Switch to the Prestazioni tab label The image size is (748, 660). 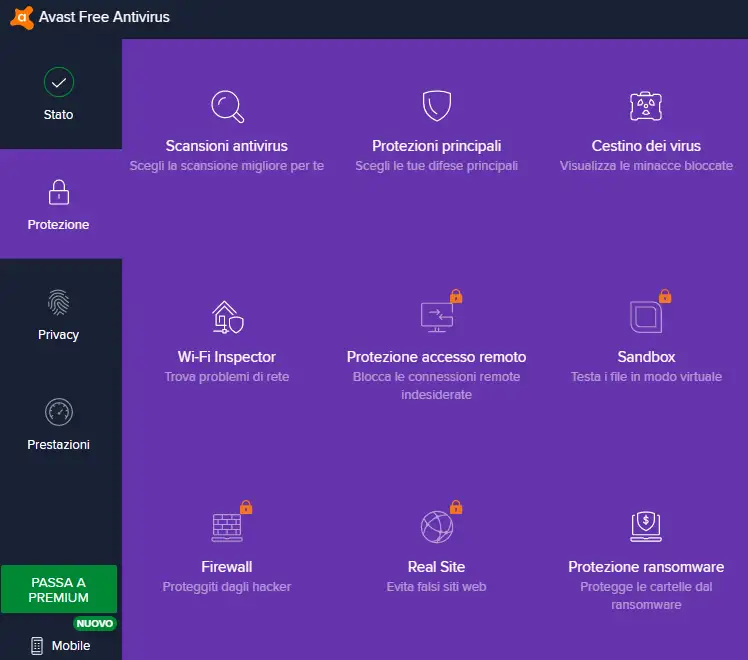click(59, 444)
